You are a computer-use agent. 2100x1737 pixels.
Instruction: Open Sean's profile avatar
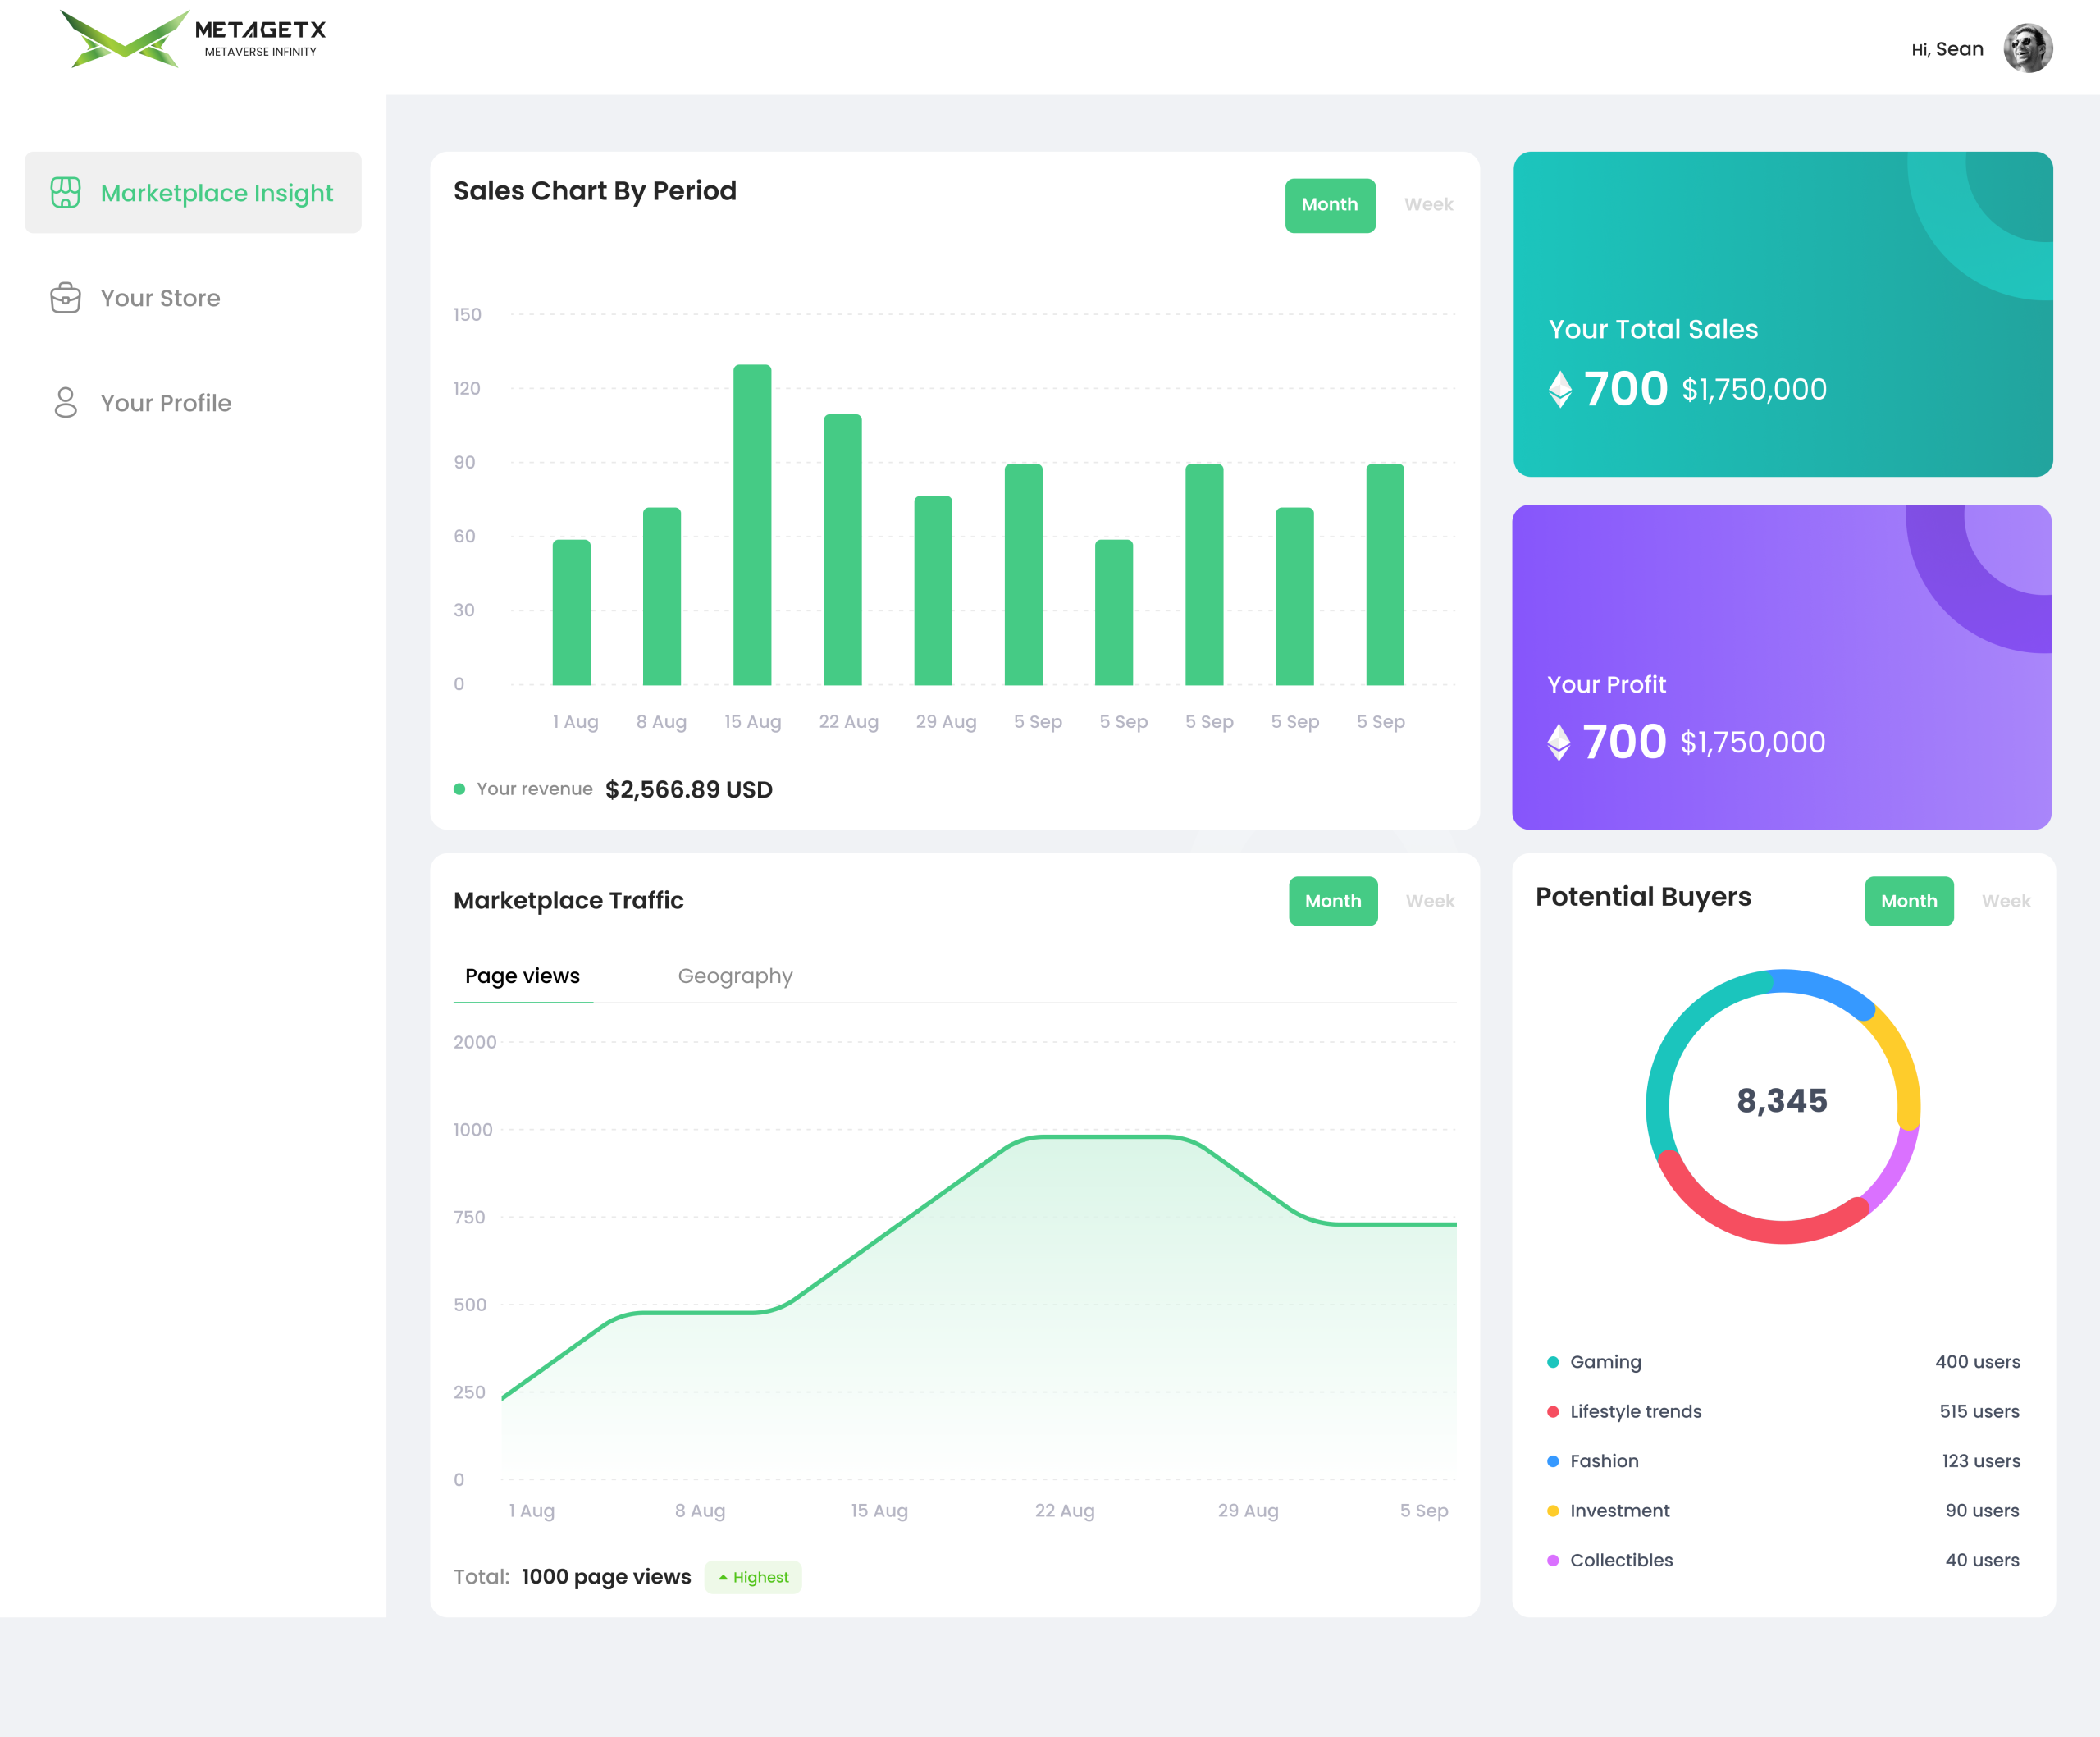tap(2027, 49)
